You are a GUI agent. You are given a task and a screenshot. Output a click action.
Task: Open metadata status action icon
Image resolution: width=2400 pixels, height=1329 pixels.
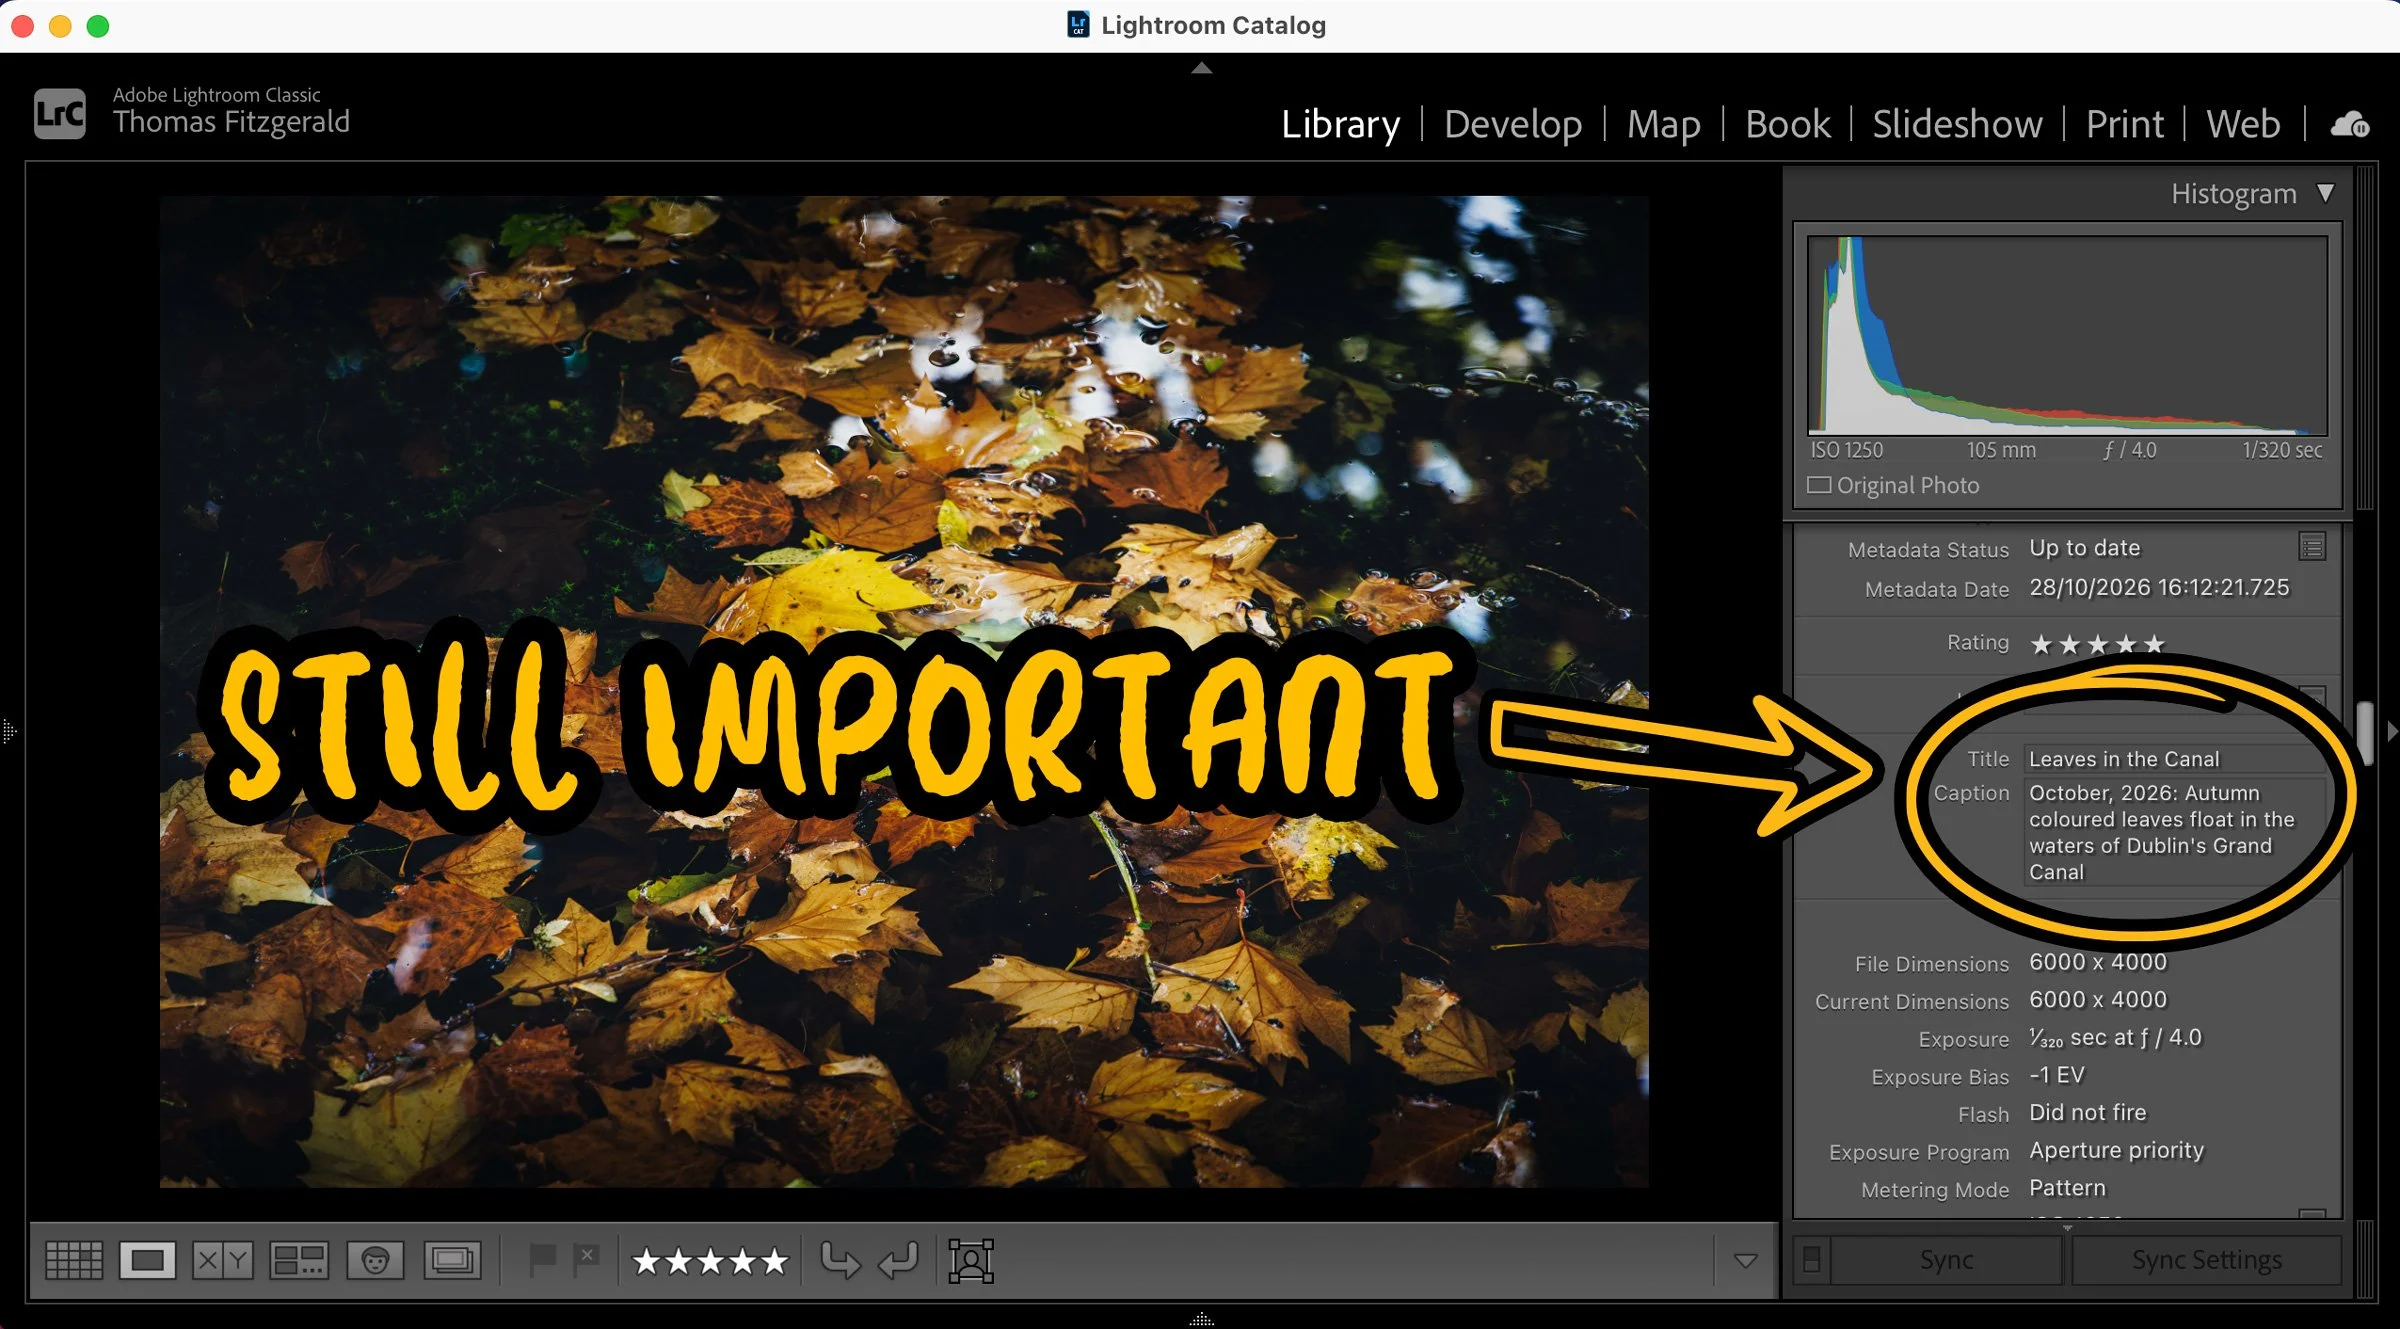pos(2312,547)
